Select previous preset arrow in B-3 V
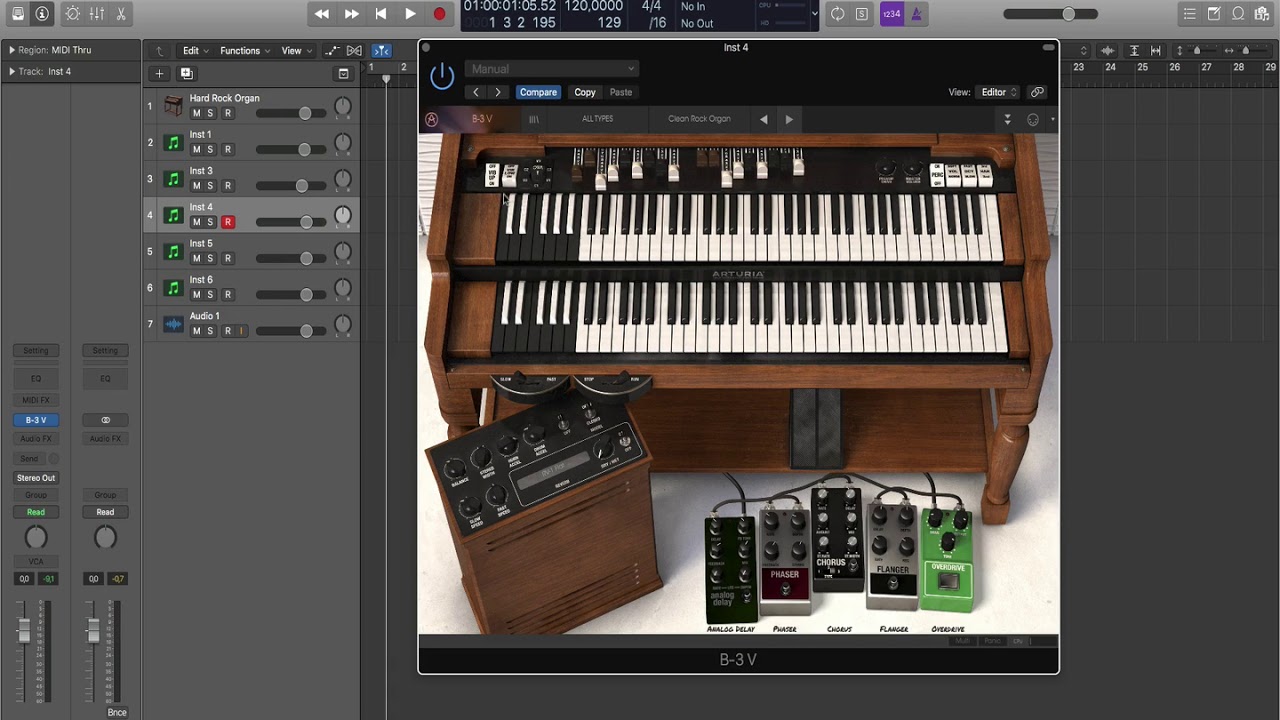Screen dimensions: 1280x720 point(764,119)
